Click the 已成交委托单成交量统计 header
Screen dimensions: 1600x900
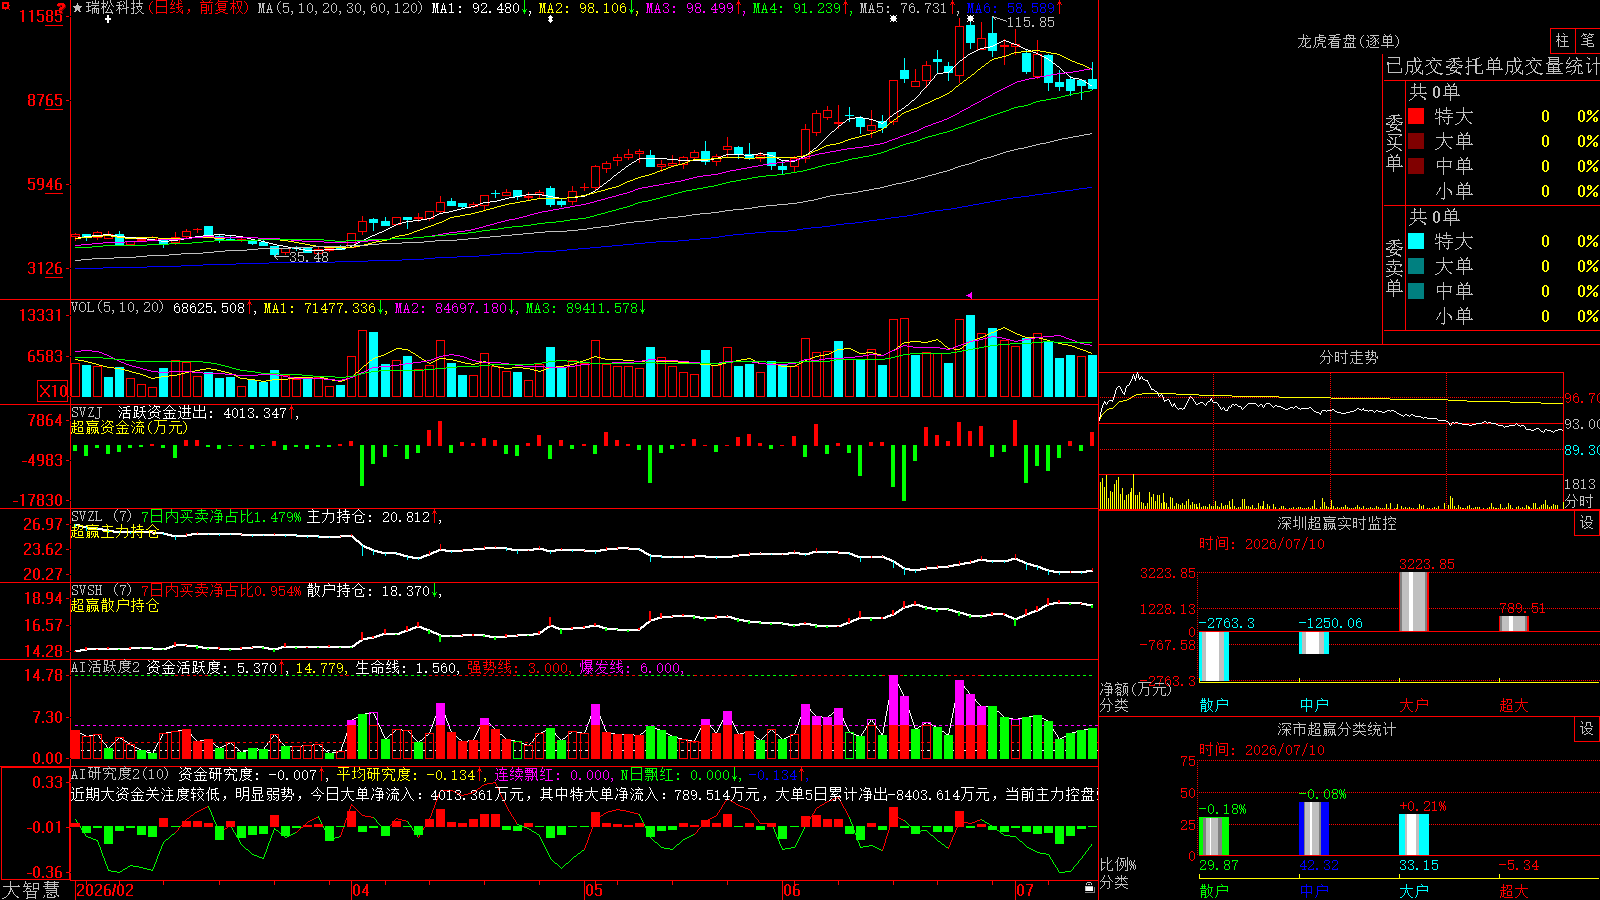pyautogui.click(x=1492, y=66)
